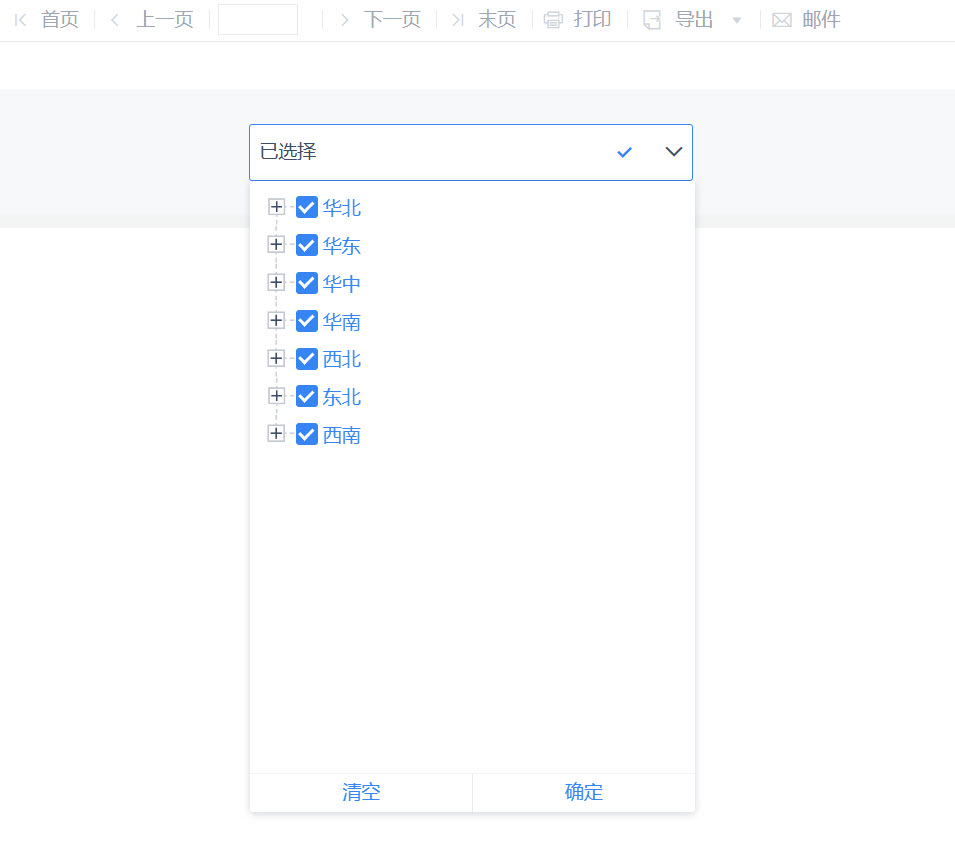Uncheck the 西北 checkbox
The width and height of the screenshot is (955, 854).
[x=307, y=358]
